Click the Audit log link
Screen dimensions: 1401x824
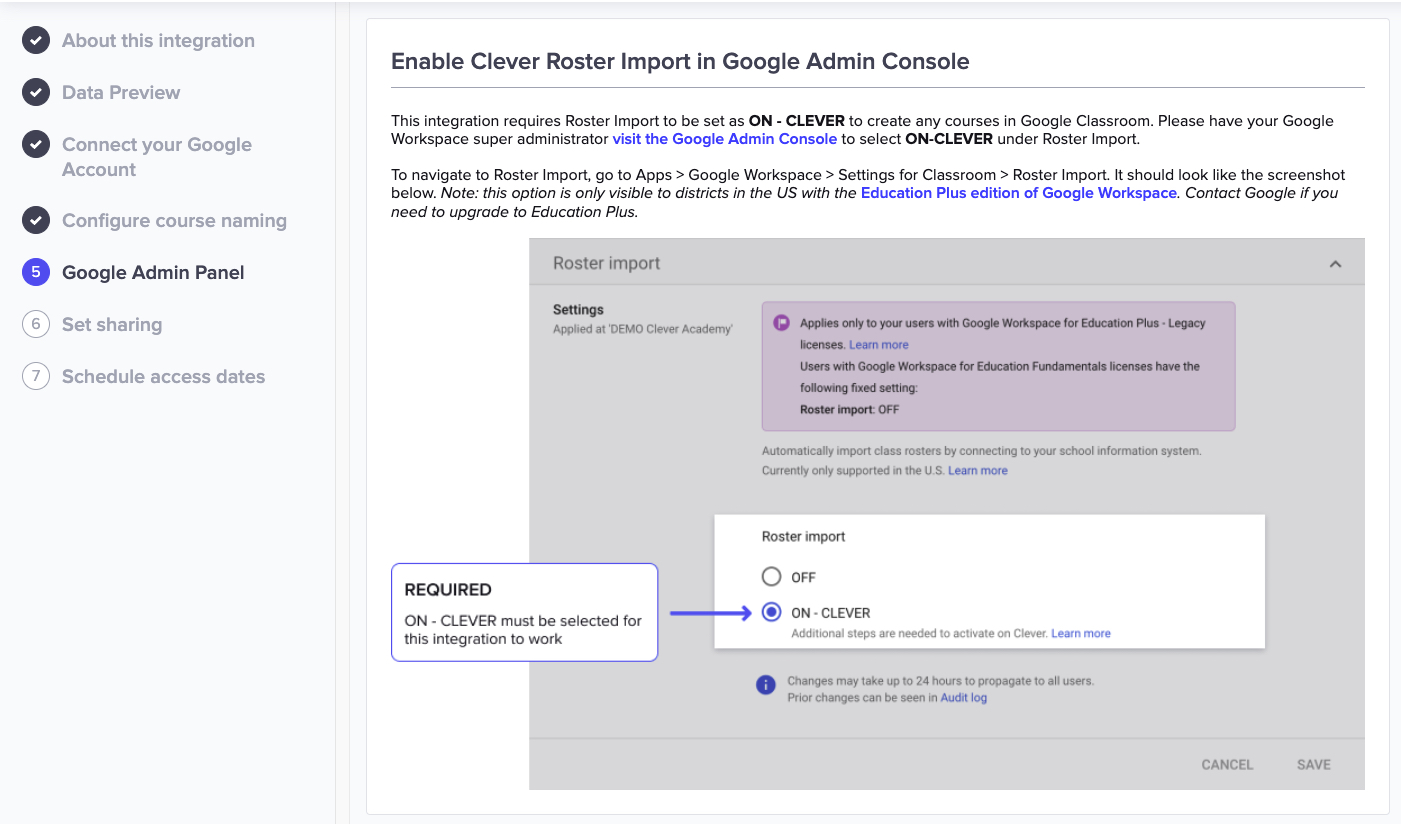point(962,697)
